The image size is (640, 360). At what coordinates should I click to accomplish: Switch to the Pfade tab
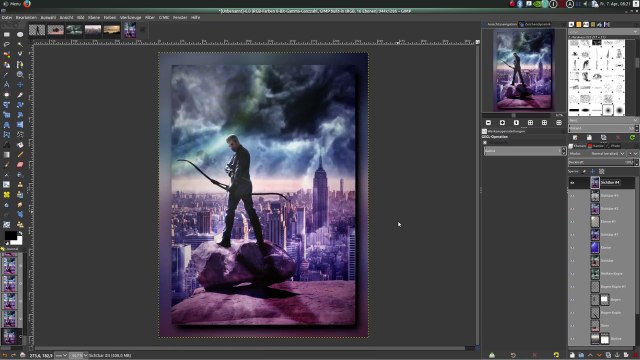point(613,146)
